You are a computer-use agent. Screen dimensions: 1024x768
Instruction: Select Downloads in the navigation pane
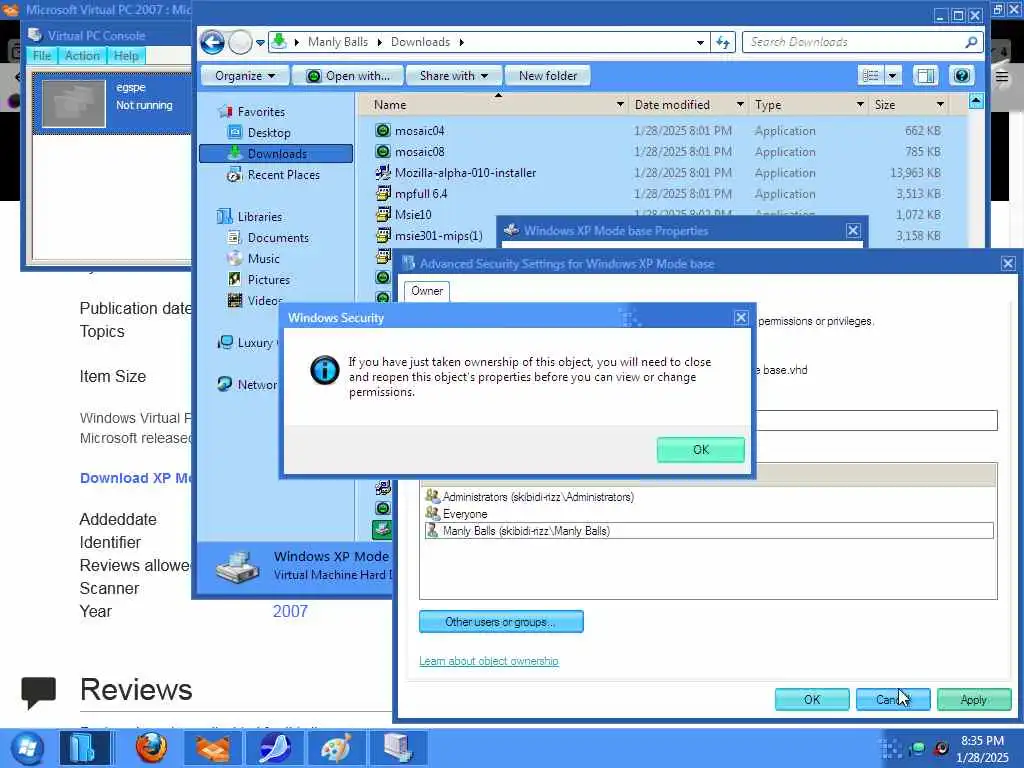[276, 153]
